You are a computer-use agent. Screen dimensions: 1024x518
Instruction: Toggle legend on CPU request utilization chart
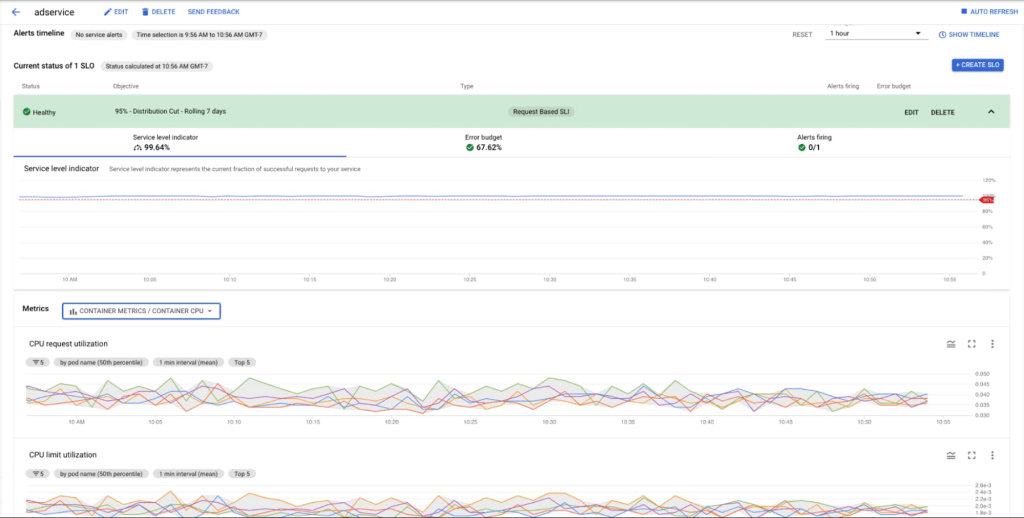(x=951, y=344)
